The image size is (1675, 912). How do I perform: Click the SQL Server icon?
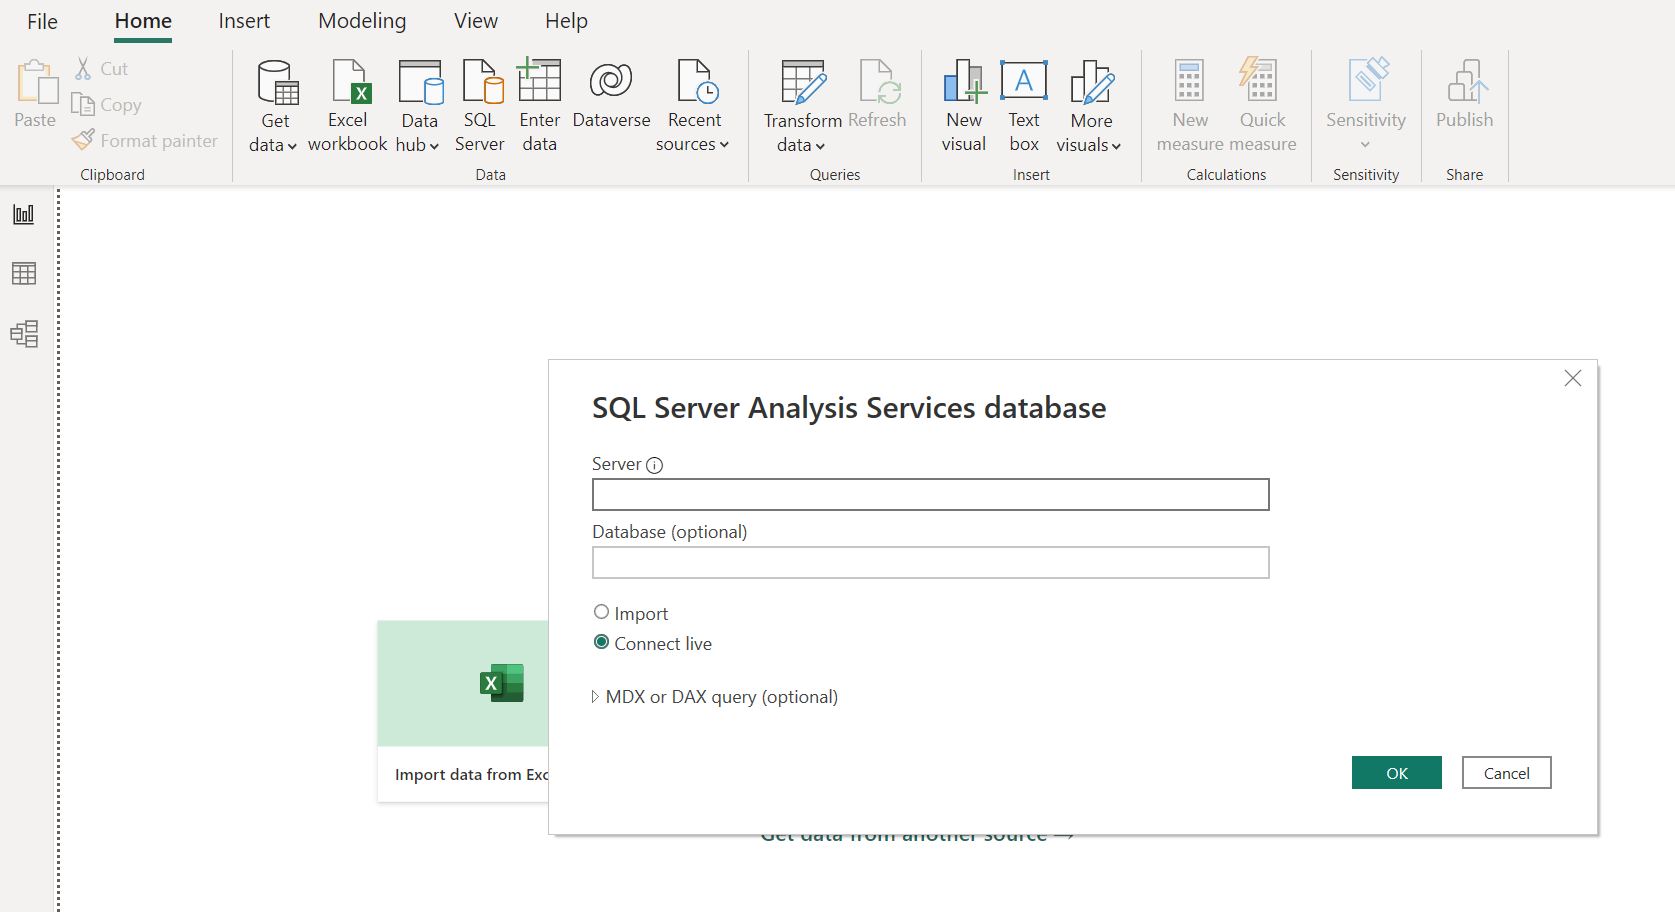click(x=482, y=82)
